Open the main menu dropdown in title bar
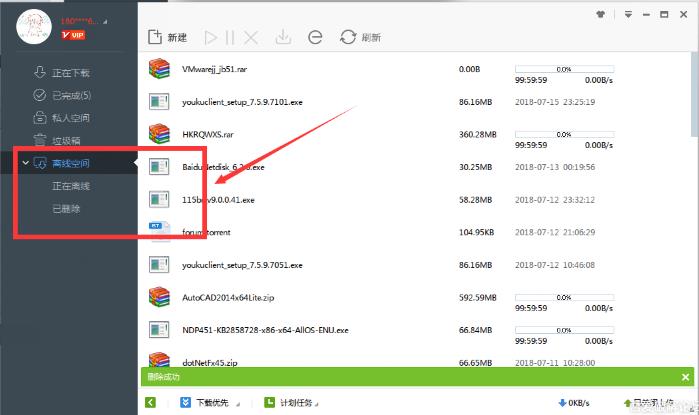 point(628,14)
